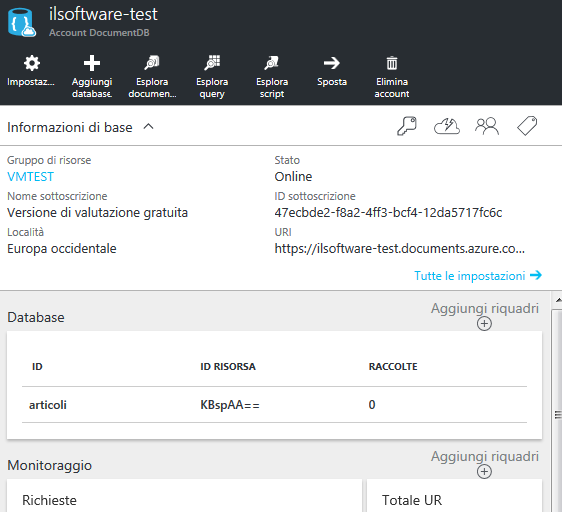The image size is (562, 512).
Task: Click the RACCOLTE column header
Action: 393,366
